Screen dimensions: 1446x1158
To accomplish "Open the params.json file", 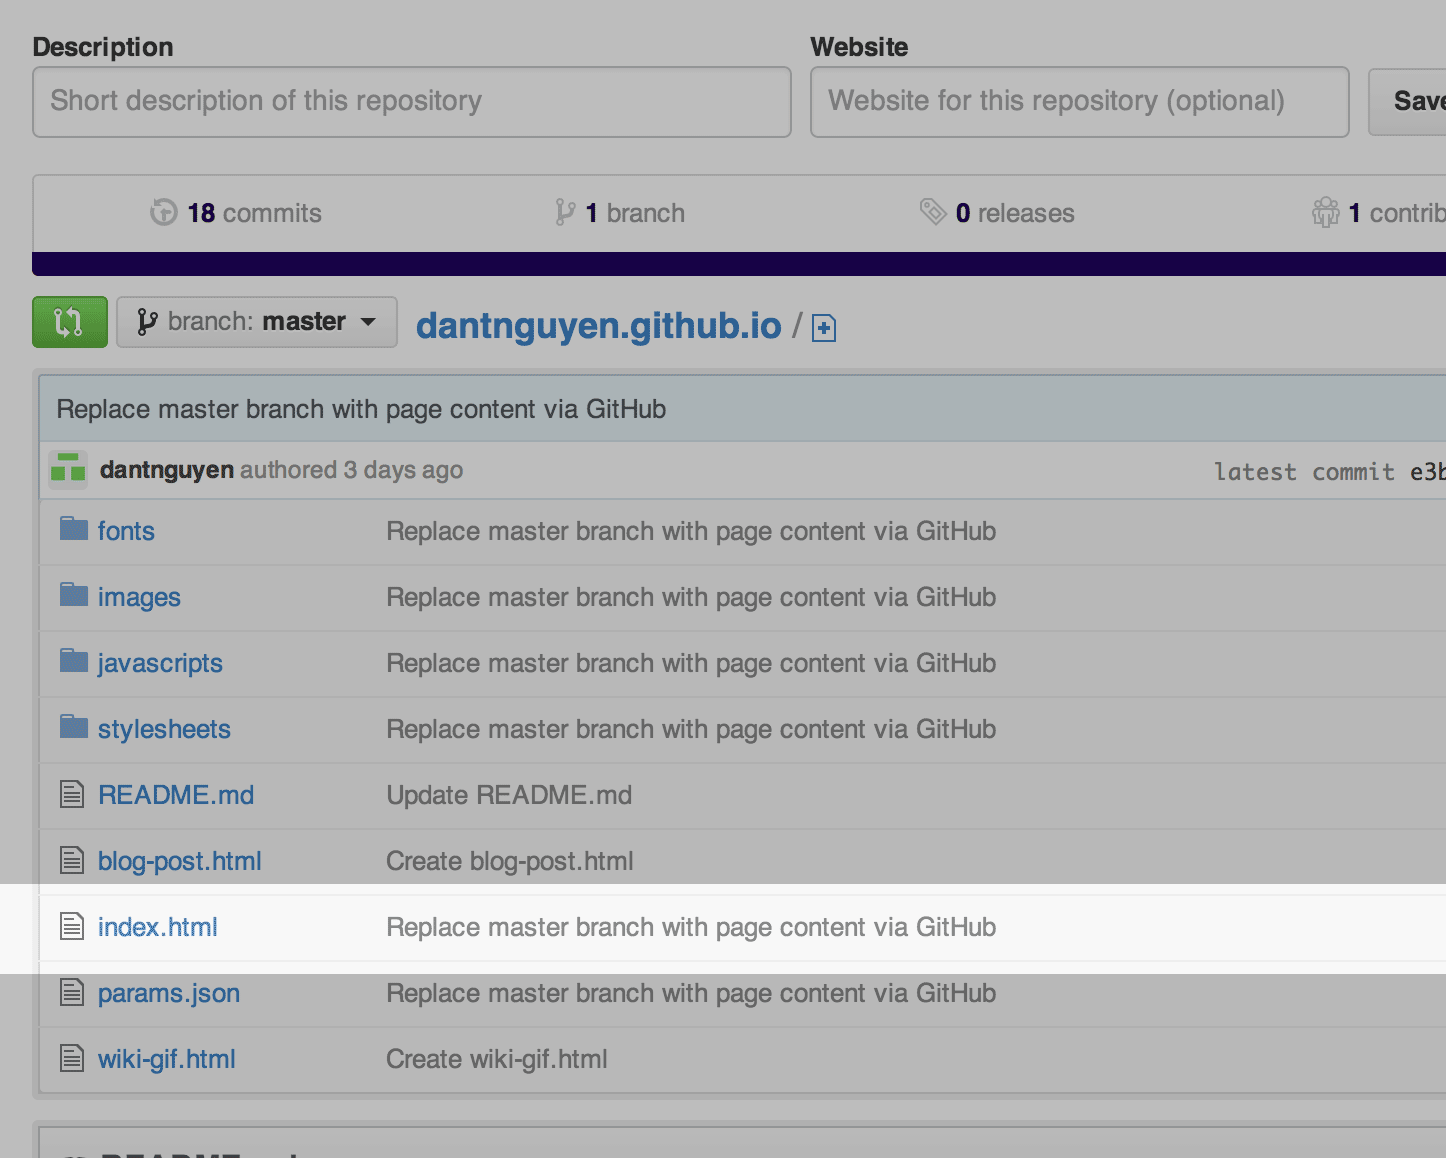I will (169, 993).
